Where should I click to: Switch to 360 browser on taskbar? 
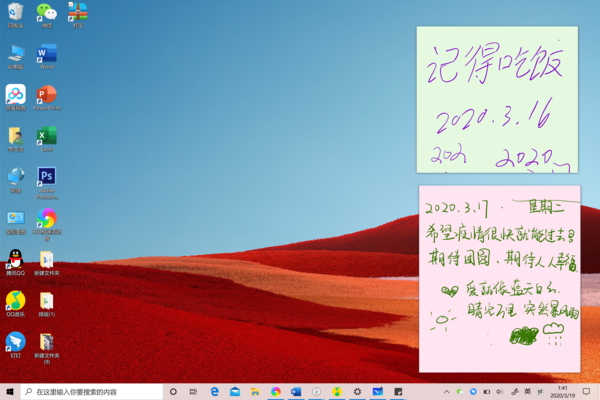276,392
